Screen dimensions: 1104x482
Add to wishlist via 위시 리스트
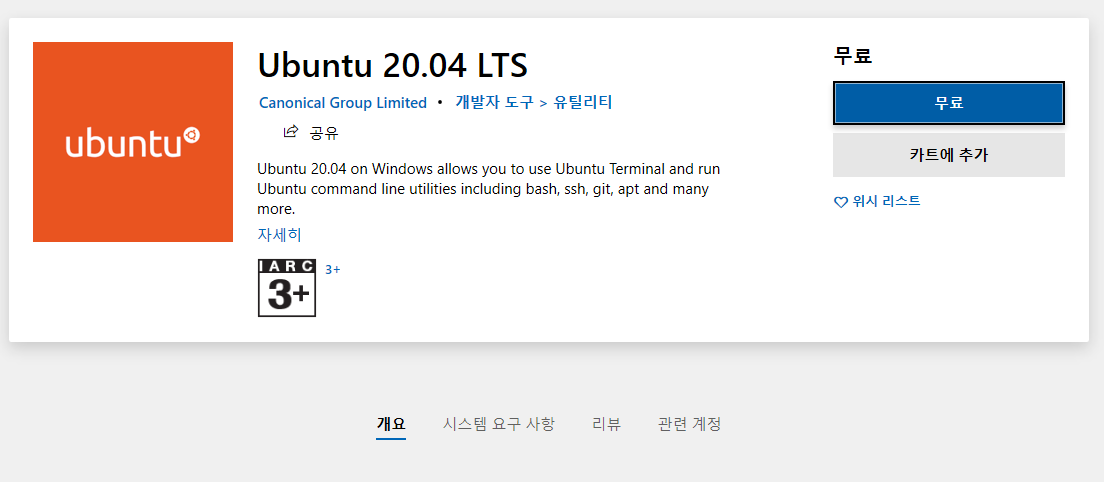pos(886,201)
